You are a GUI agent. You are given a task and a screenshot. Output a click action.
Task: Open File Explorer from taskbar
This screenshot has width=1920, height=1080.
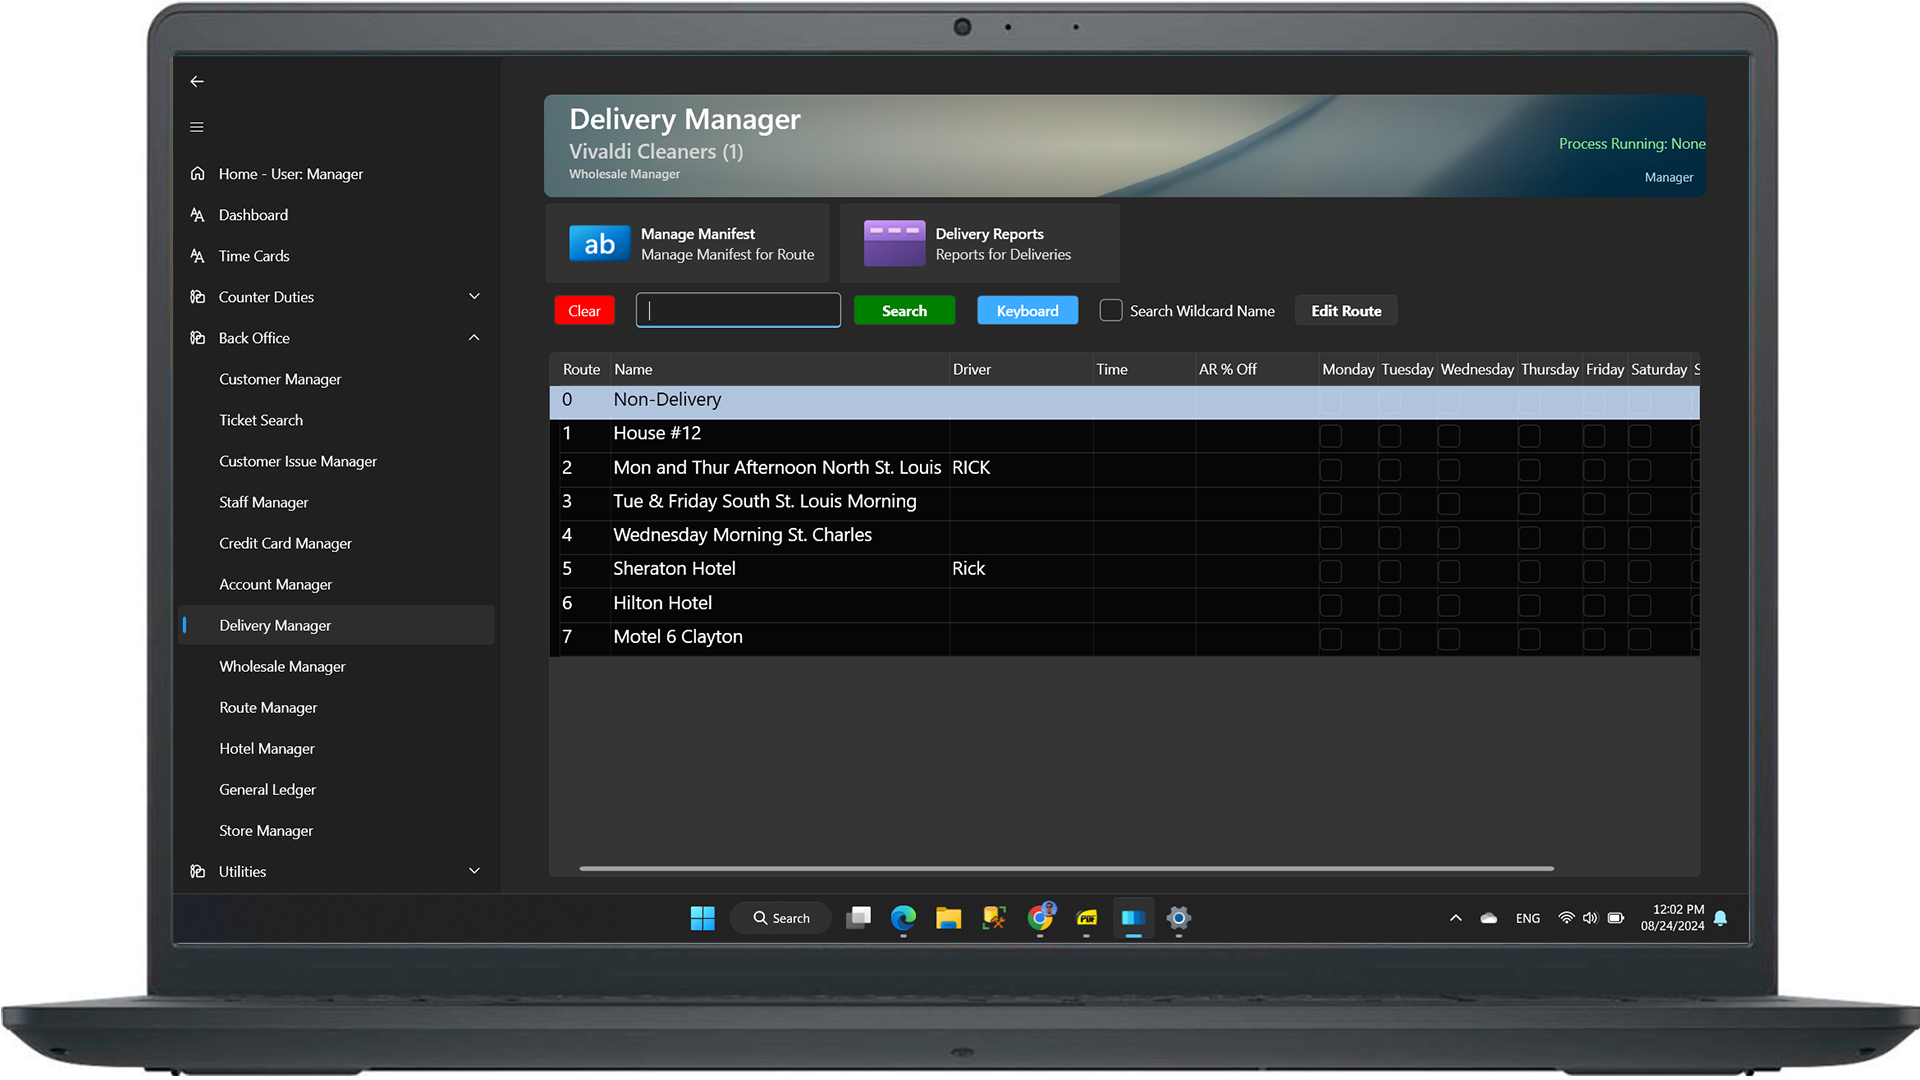click(948, 918)
